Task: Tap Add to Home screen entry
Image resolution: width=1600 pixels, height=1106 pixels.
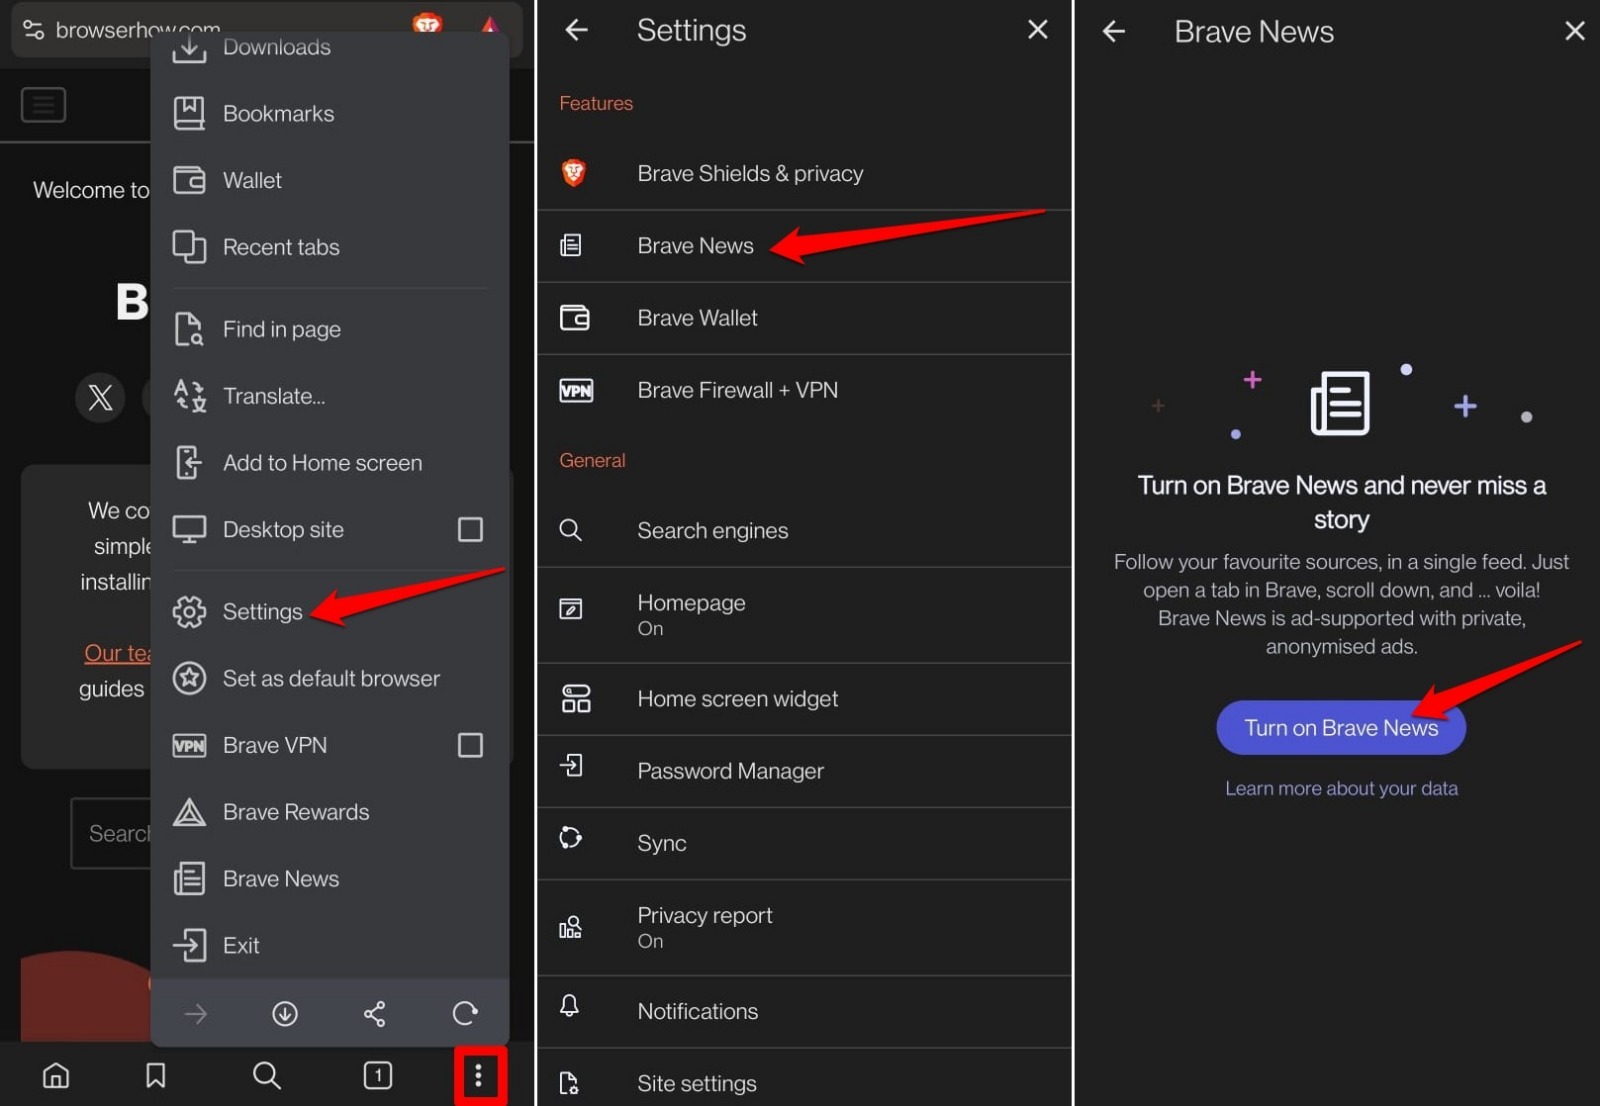Action: pos(329,463)
